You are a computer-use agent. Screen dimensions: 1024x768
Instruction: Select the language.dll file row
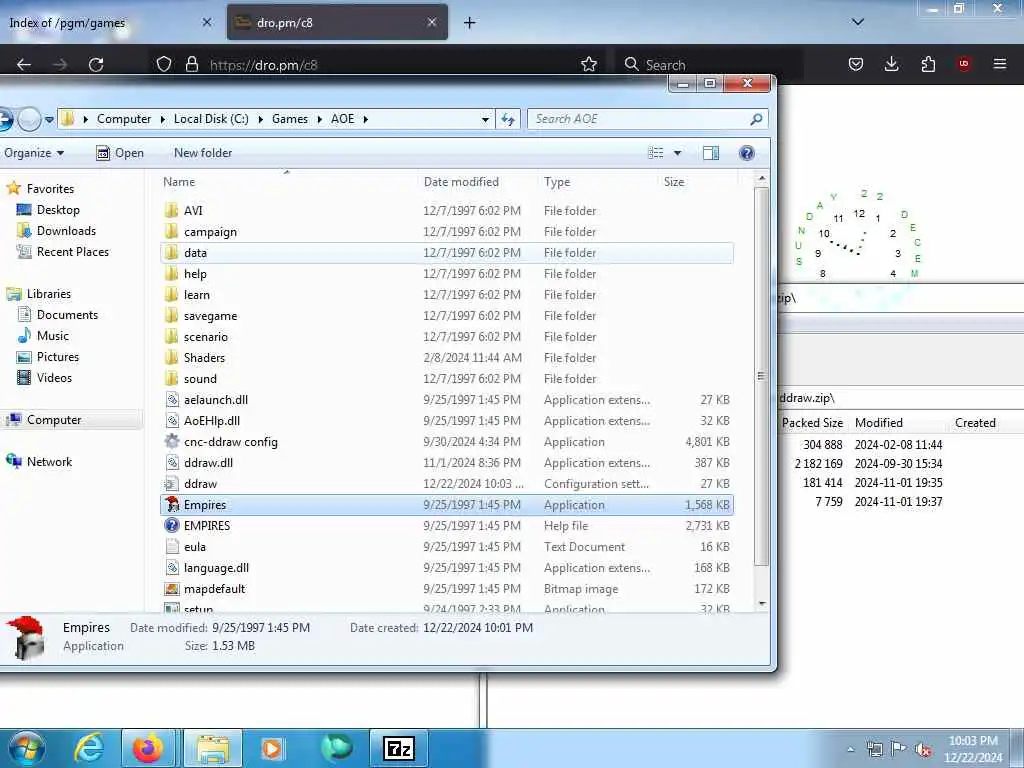click(447, 568)
